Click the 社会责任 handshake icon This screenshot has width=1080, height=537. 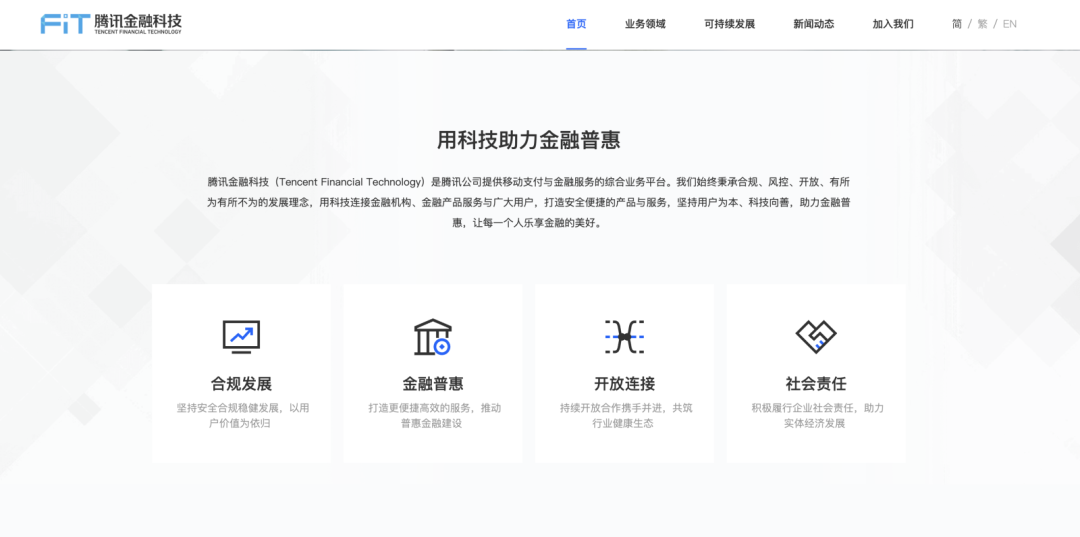tap(816, 337)
